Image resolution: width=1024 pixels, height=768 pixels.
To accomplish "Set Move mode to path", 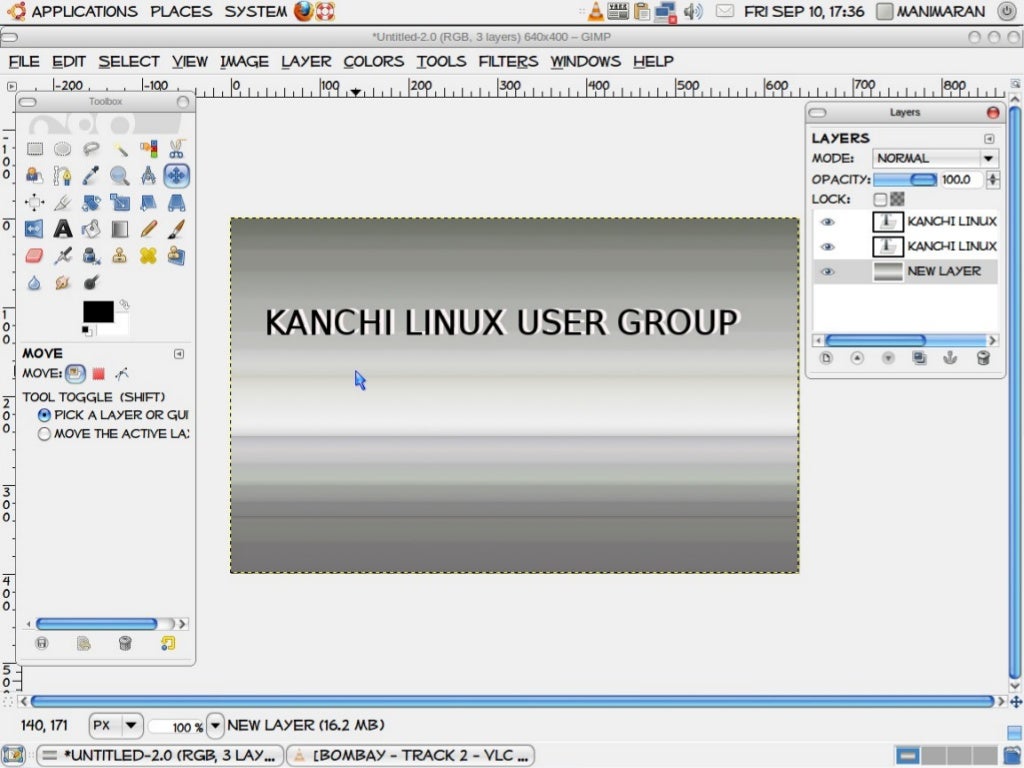I will point(122,374).
